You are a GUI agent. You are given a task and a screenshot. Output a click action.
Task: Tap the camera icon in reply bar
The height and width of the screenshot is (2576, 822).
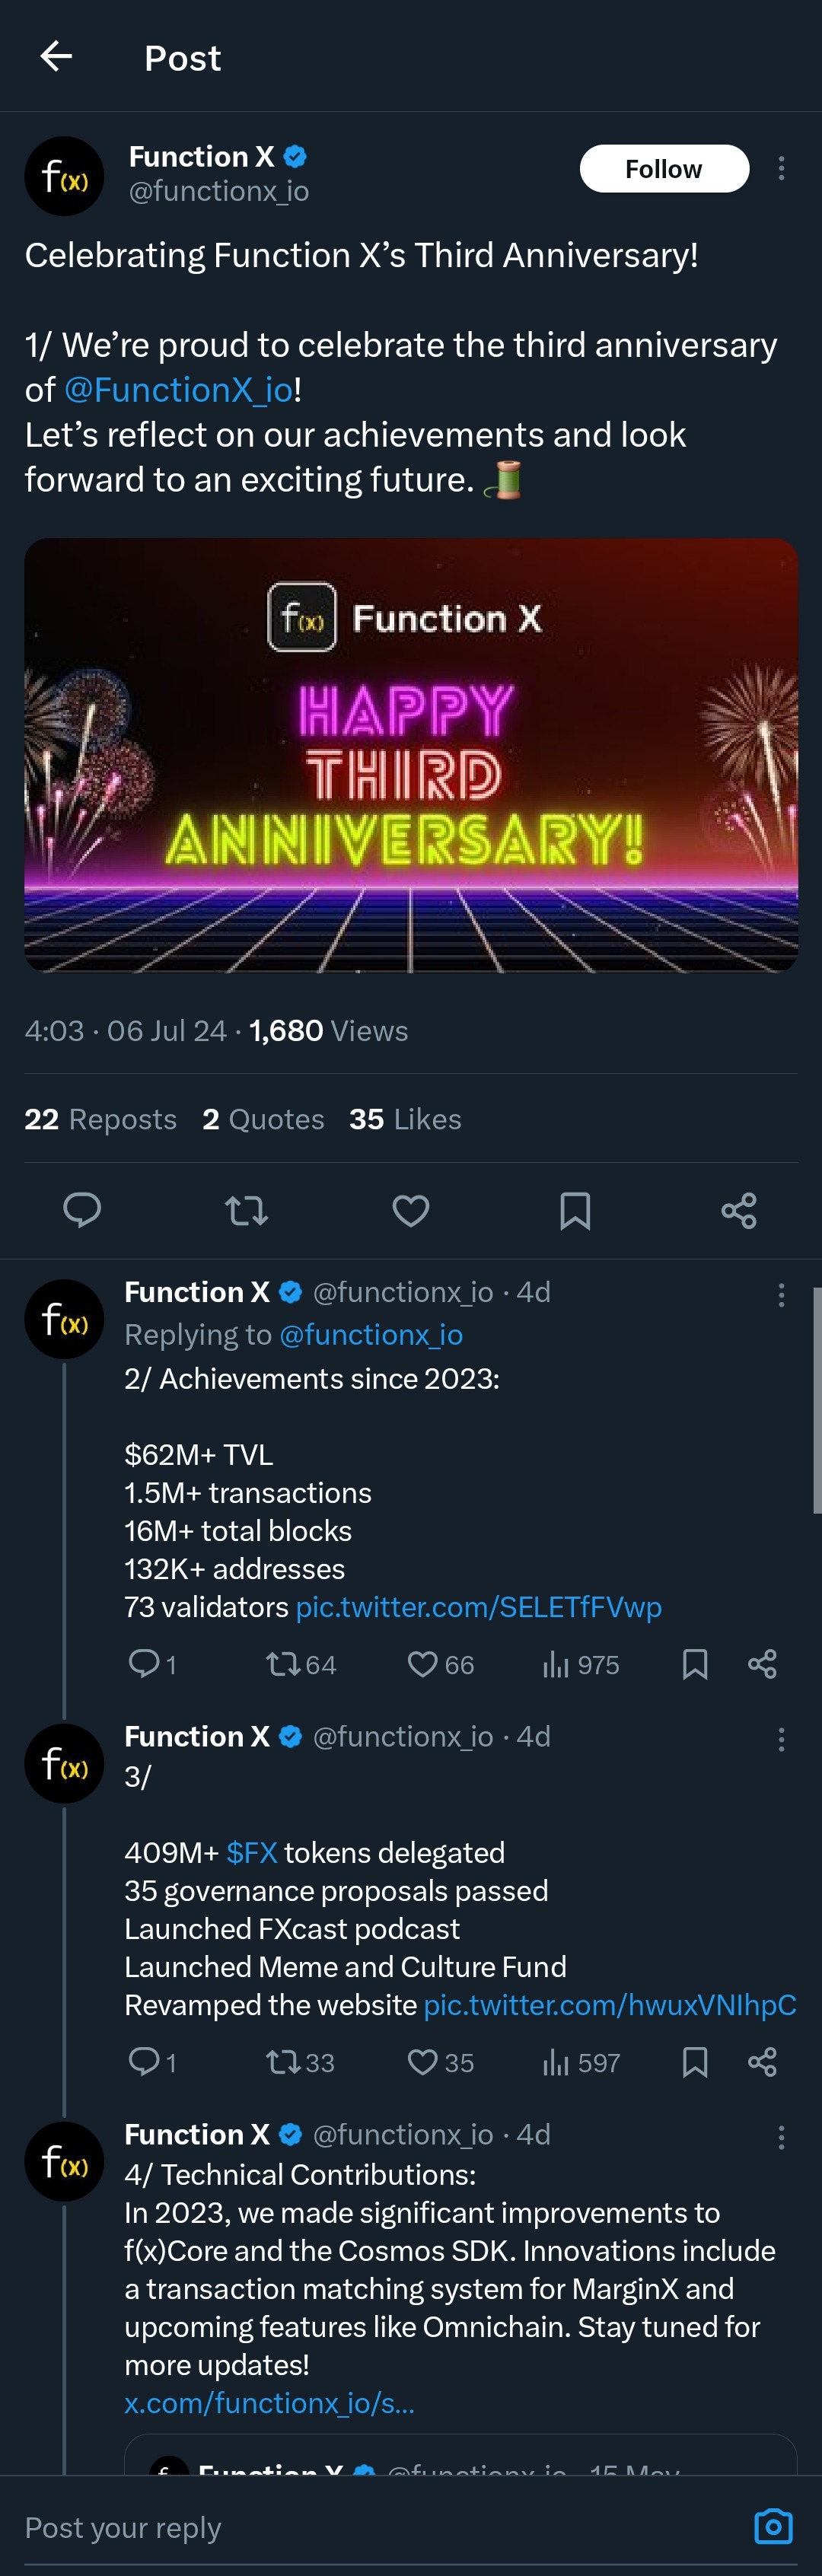[773, 2526]
